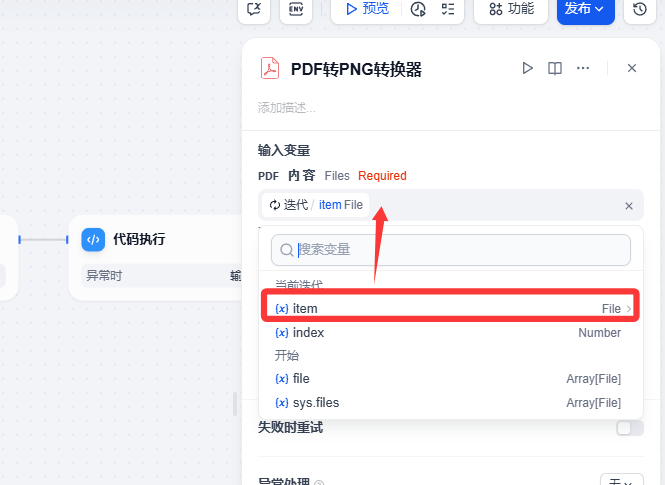
Task: Open the 功能 features button
Action: tap(511, 9)
